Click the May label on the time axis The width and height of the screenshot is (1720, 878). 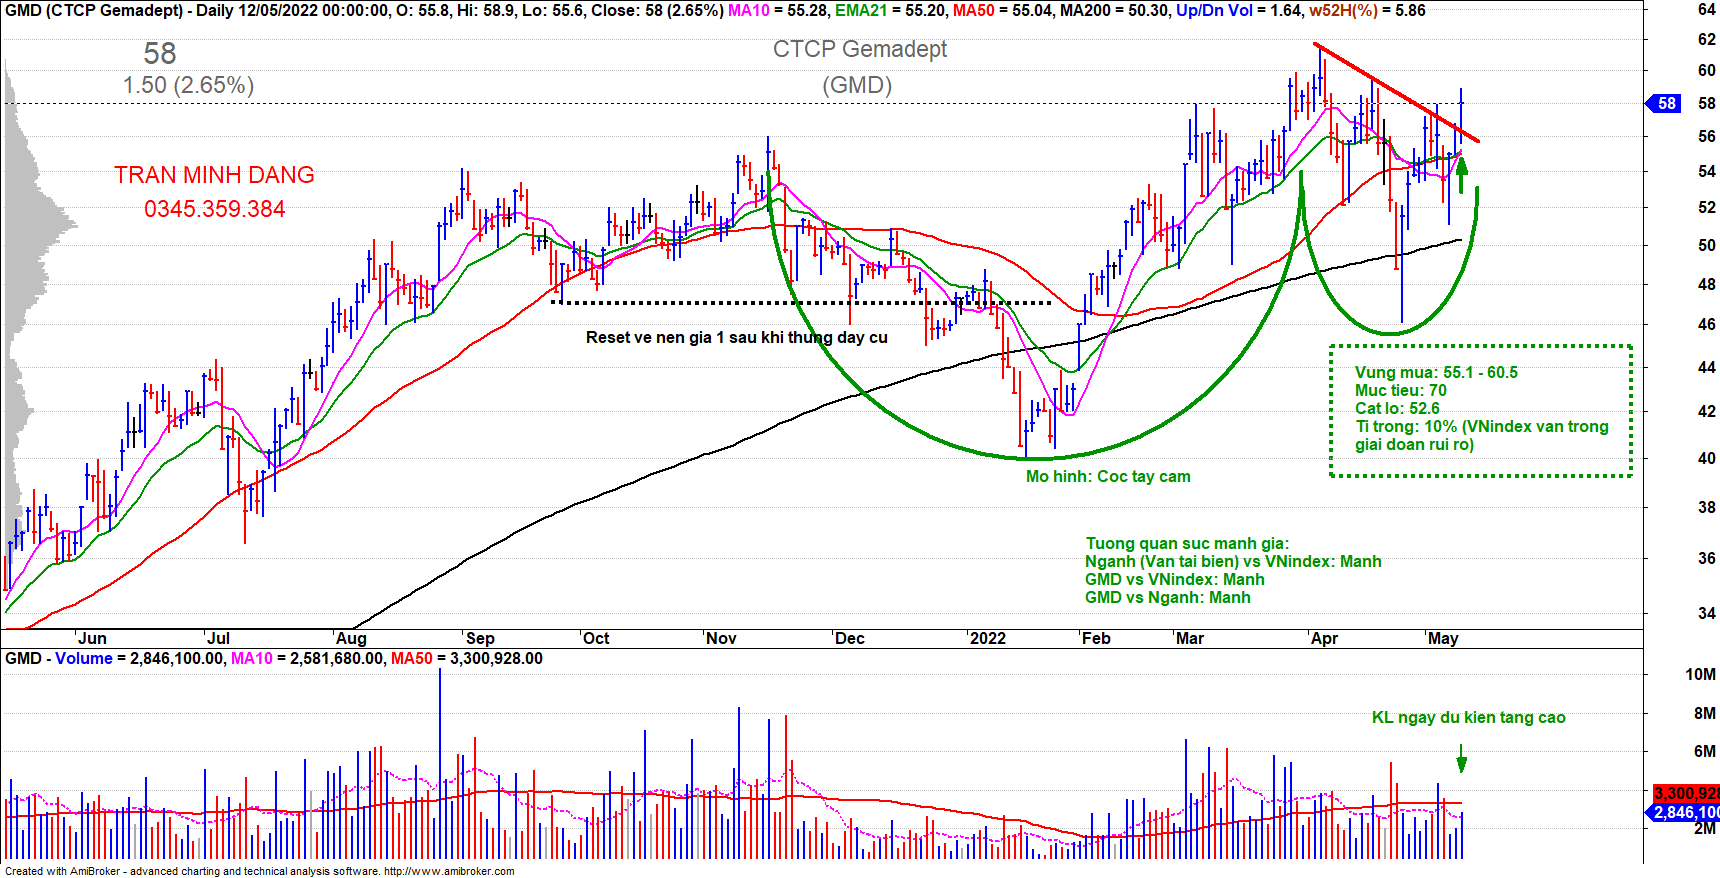pyautogui.click(x=1442, y=638)
